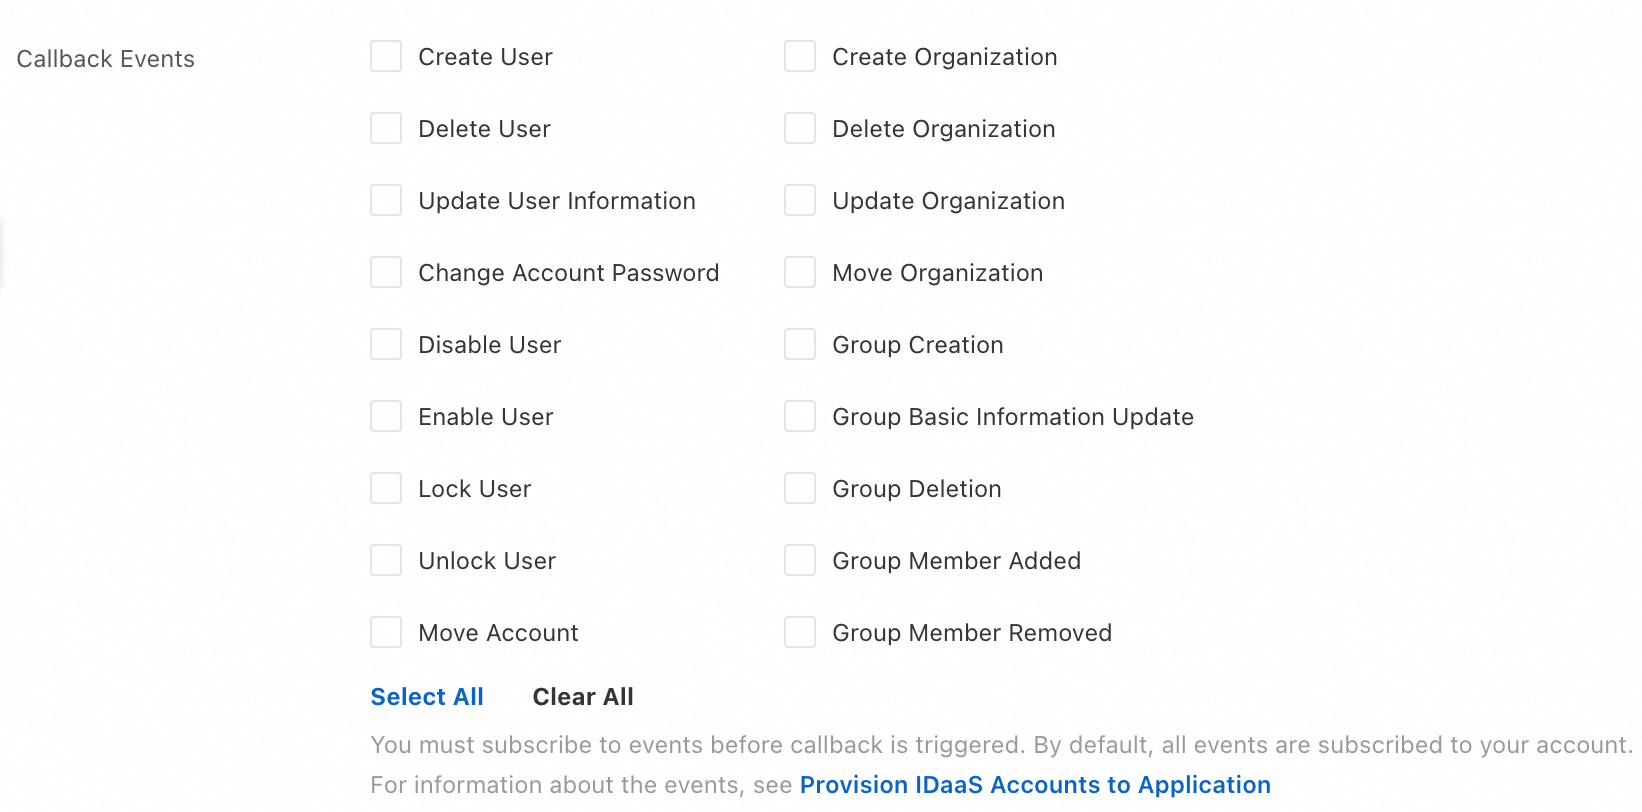The image size is (1642, 812).
Task: Open Provision IDaaS Accounts to Application link
Action: coord(1035,785)
